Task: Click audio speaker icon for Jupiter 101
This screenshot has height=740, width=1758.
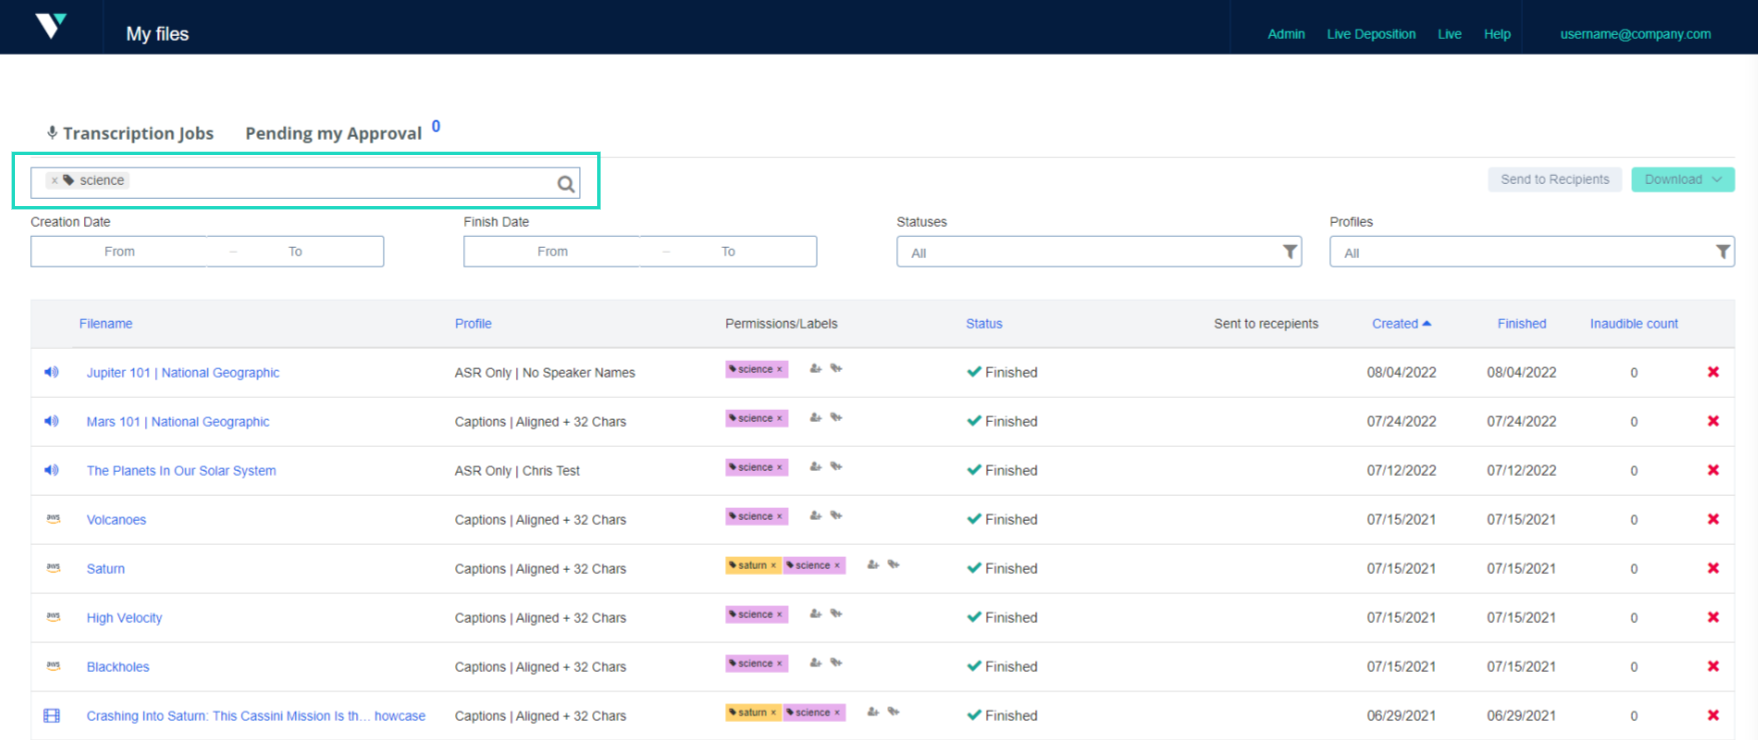Action: click(52, 372)
